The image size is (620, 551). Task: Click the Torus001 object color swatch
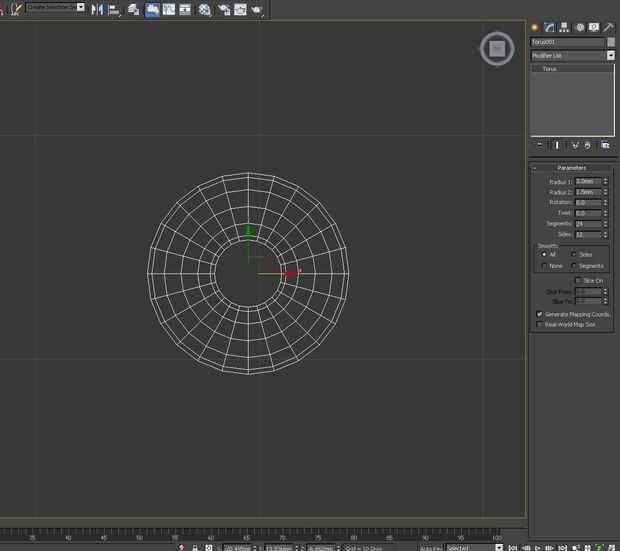610,42
